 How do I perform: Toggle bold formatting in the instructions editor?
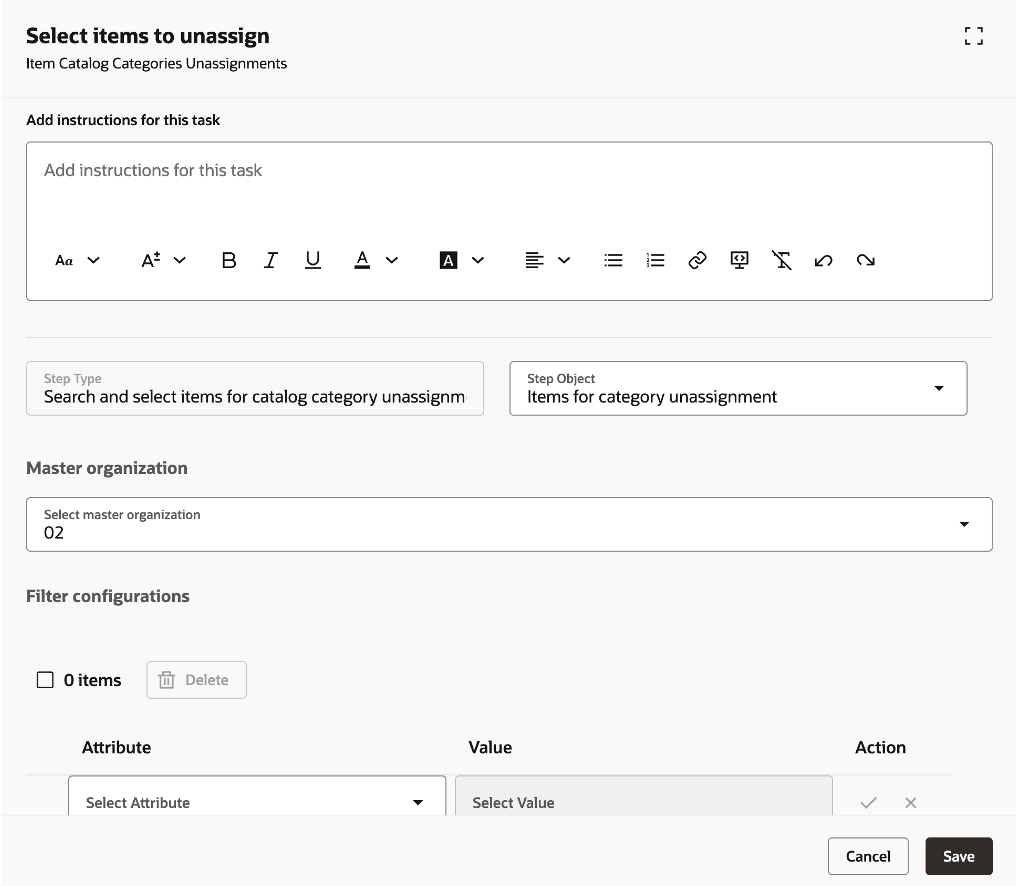tap(229, 260)
